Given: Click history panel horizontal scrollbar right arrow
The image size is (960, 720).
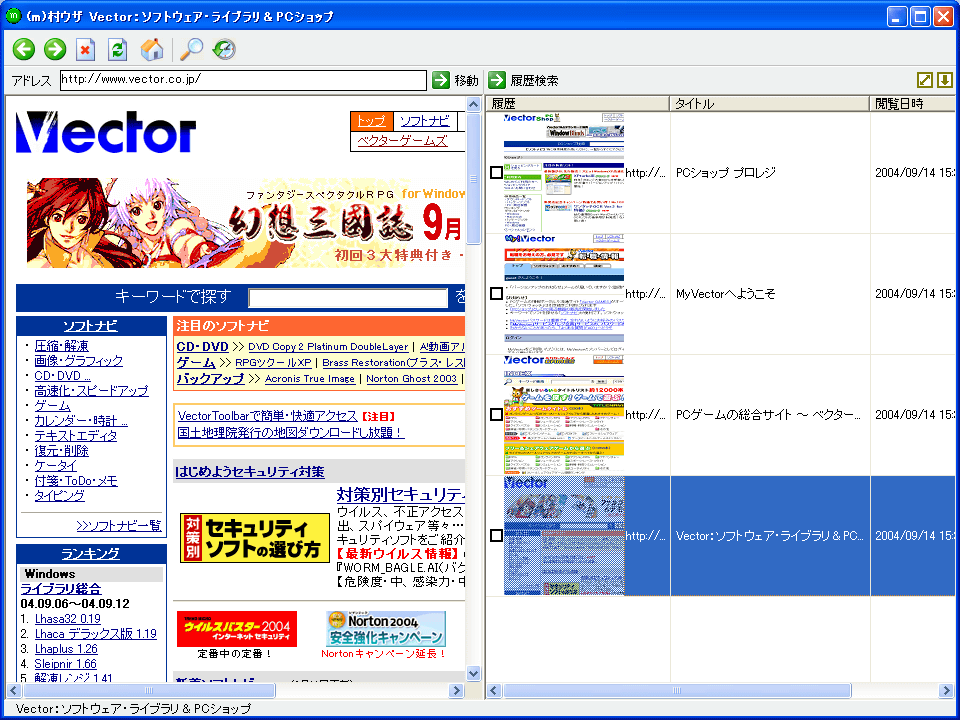Looking at the screenshot, I should tap(947, 691).
